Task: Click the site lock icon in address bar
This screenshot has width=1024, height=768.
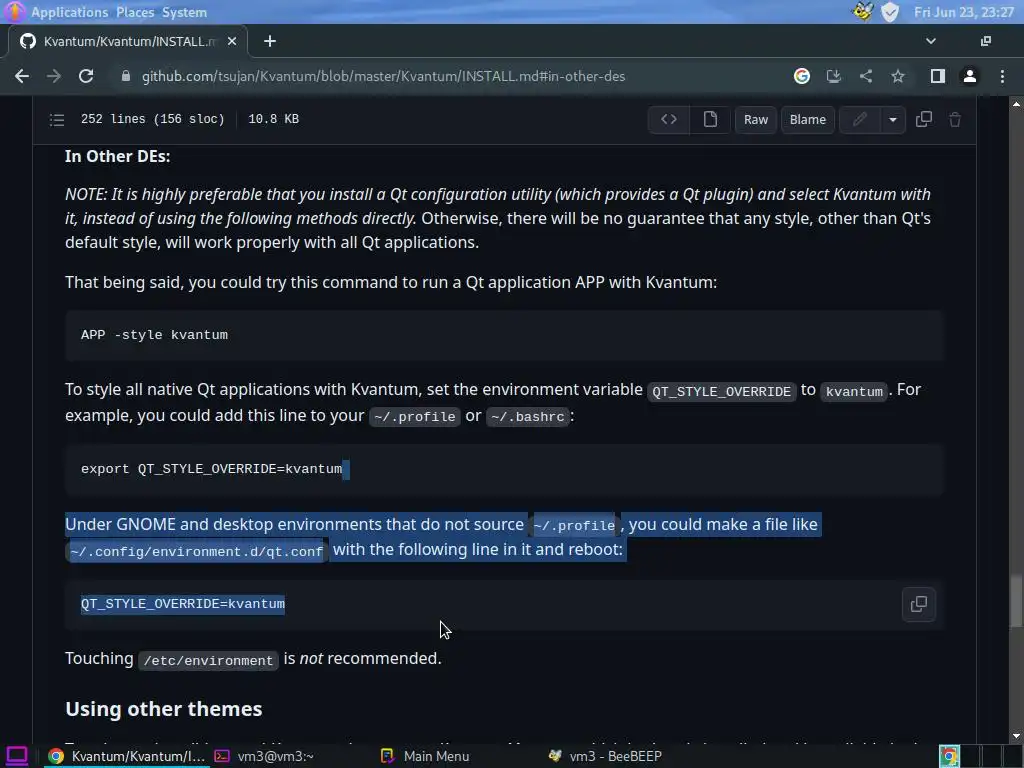Action: (x=126, y=76)
